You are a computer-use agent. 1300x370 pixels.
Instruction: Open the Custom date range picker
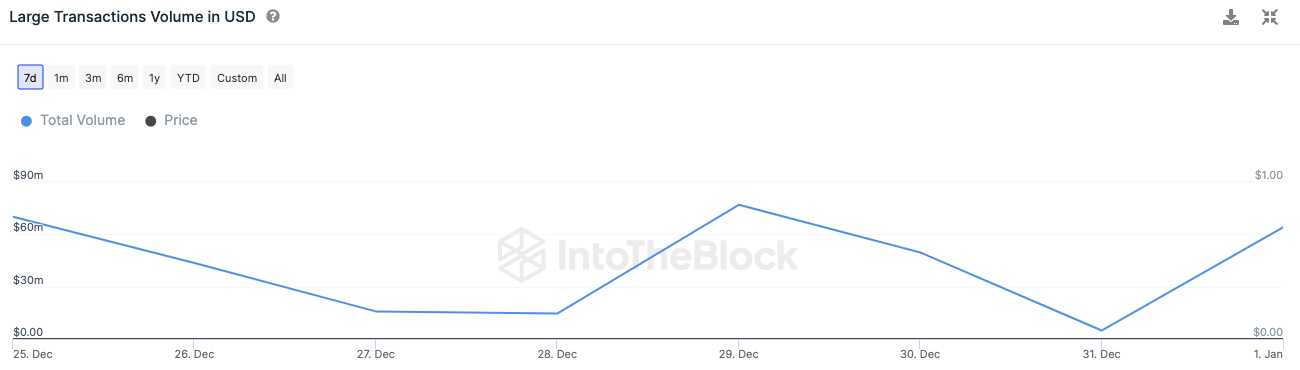pyautogui.click(x=237, y=78)
